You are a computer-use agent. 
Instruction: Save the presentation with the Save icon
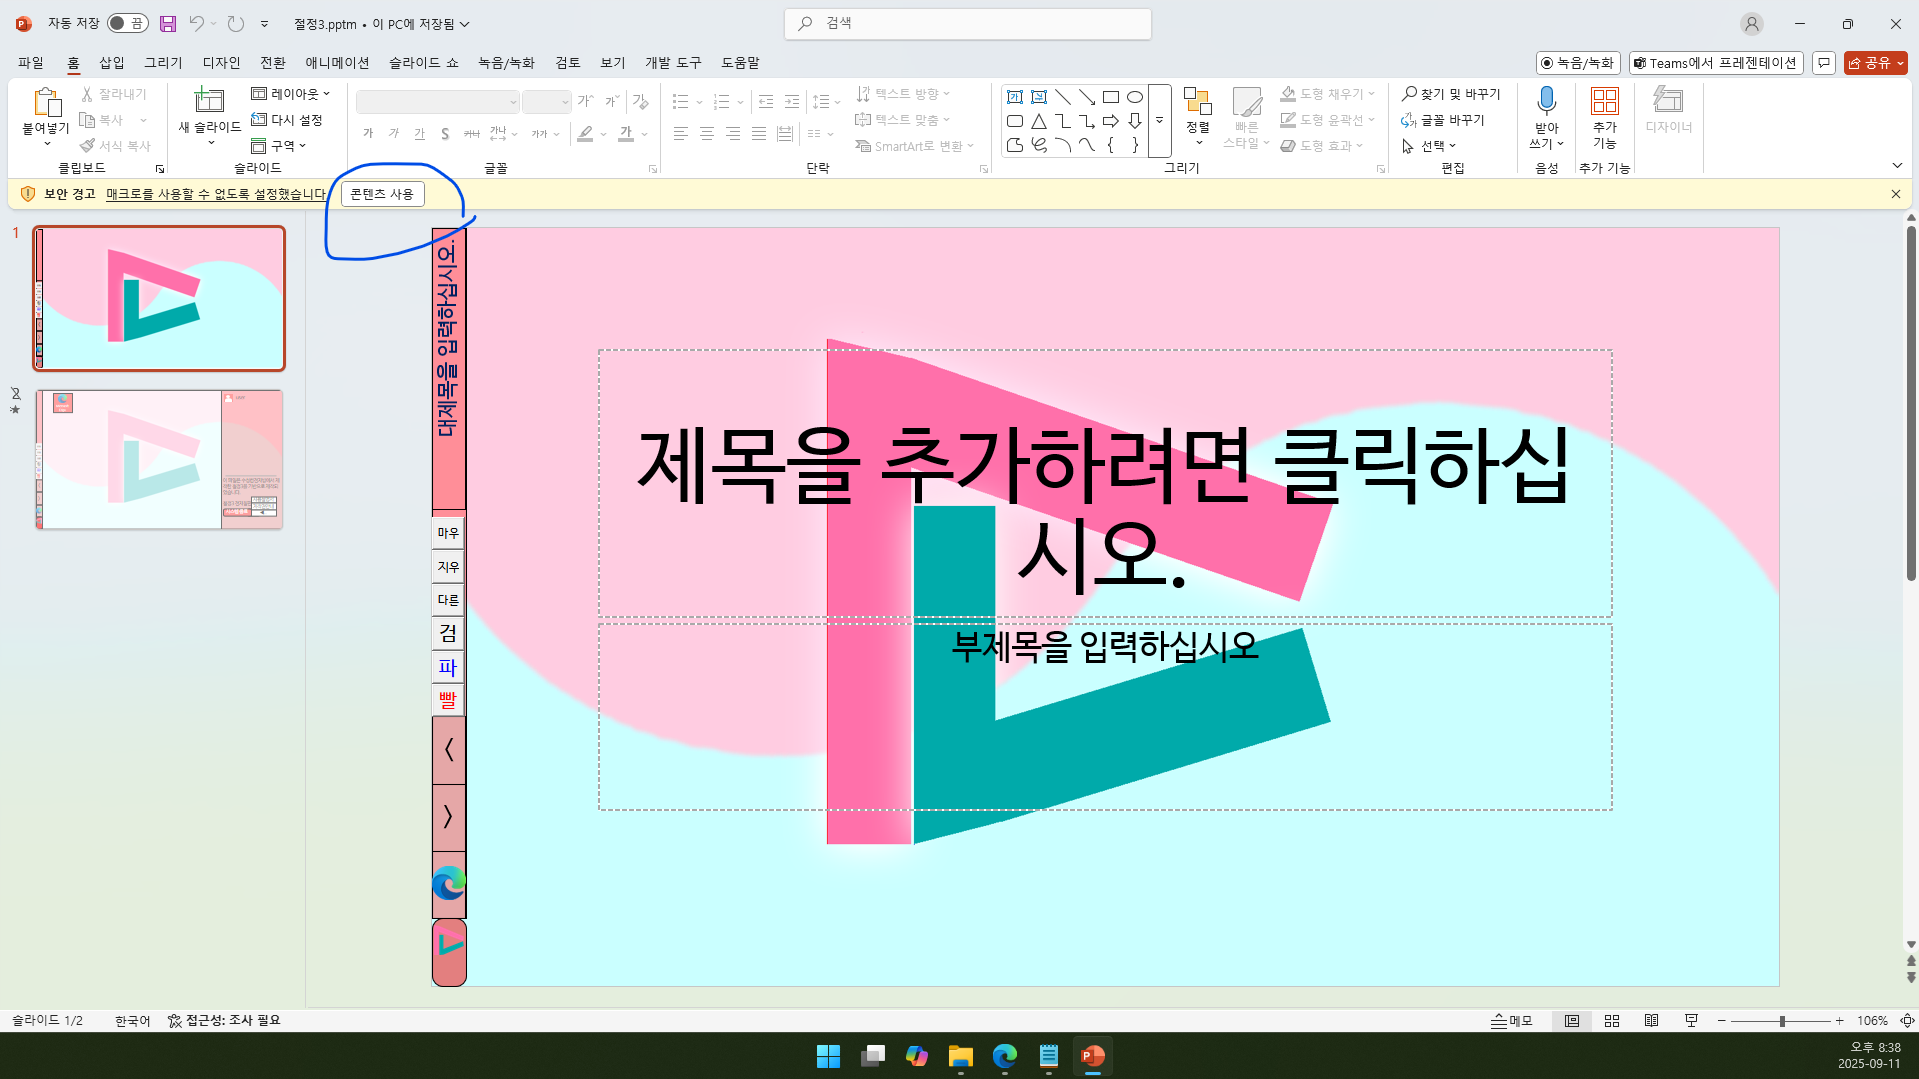coord(167,23)
